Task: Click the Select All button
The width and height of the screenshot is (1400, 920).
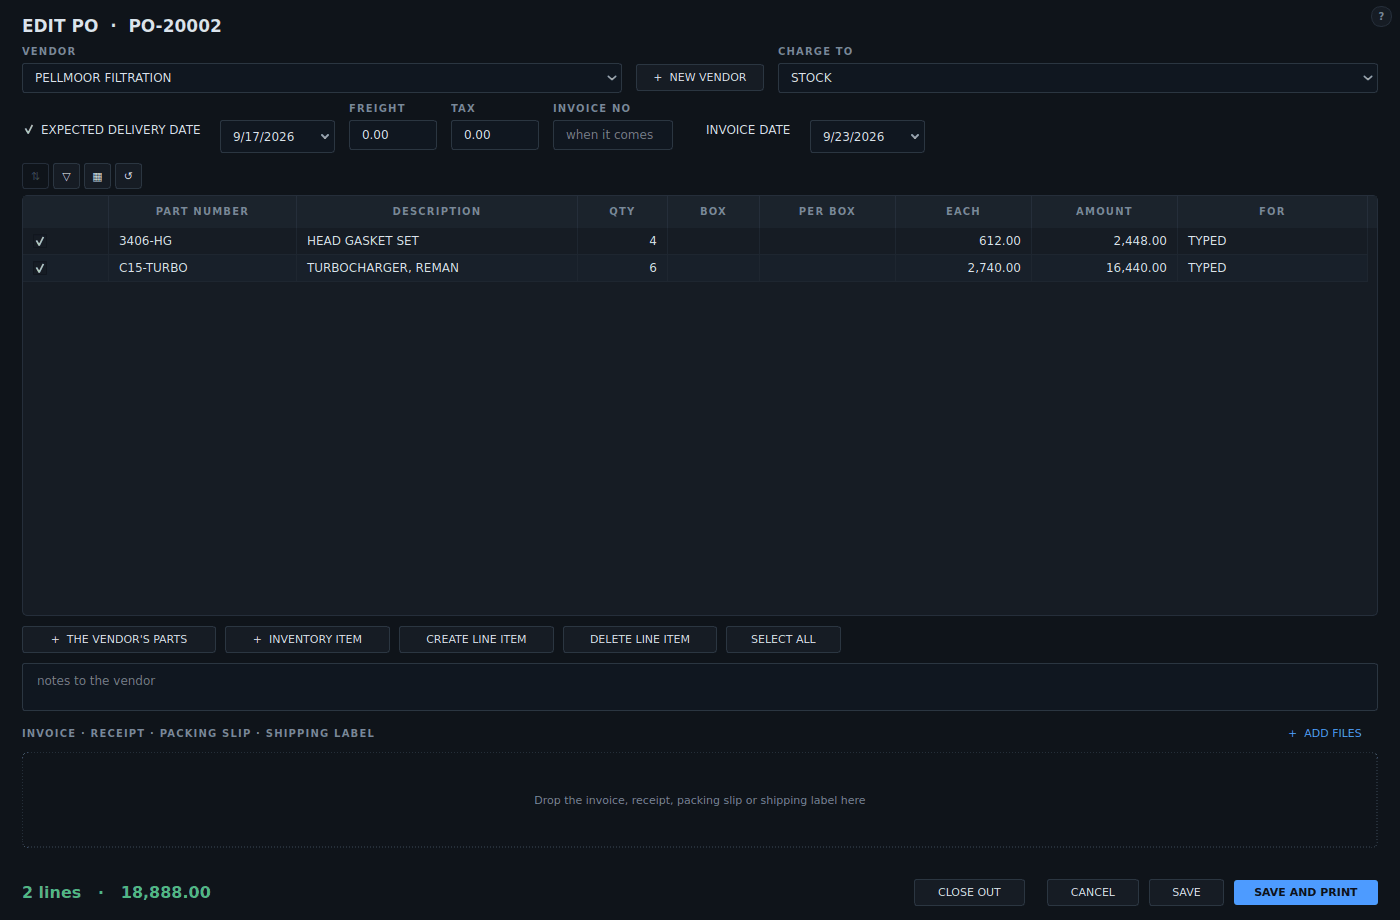Action: click(x=783, y=639)
